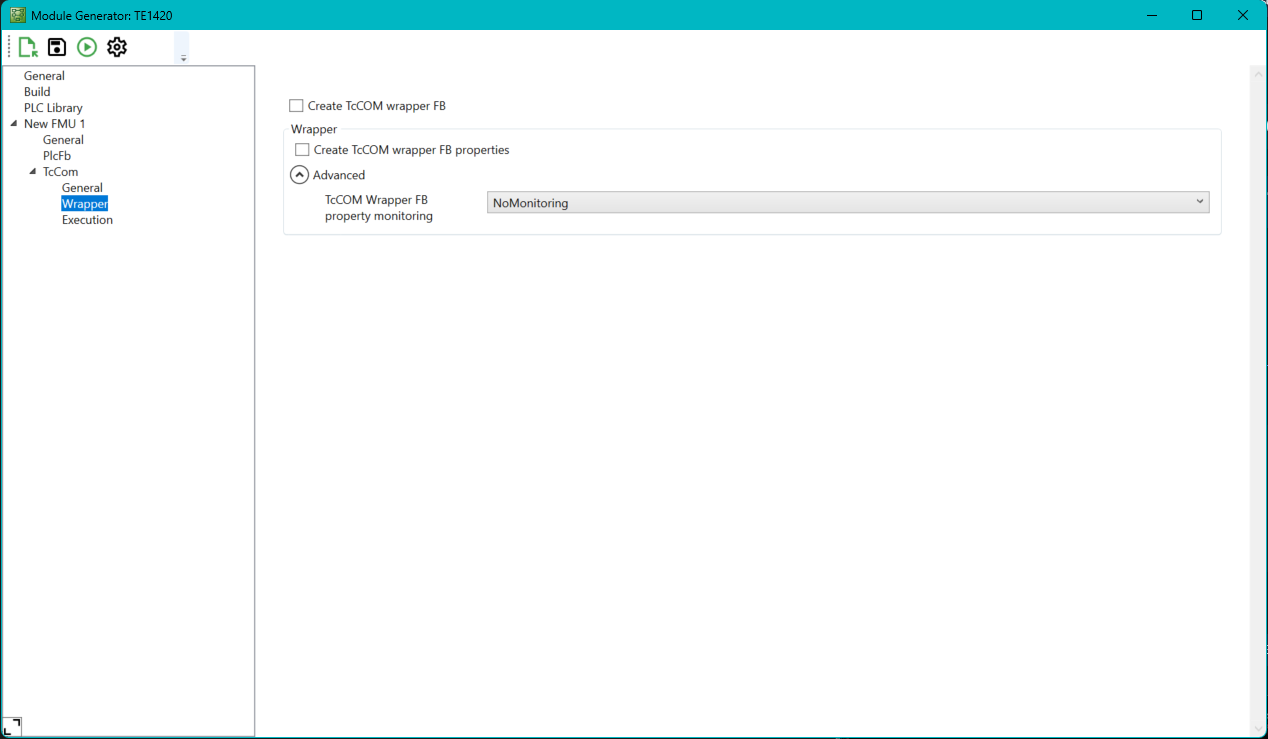Click the Module Generator app icon in titlebar
Viewport: 1268px width, 739px height.
coord(16,14)
